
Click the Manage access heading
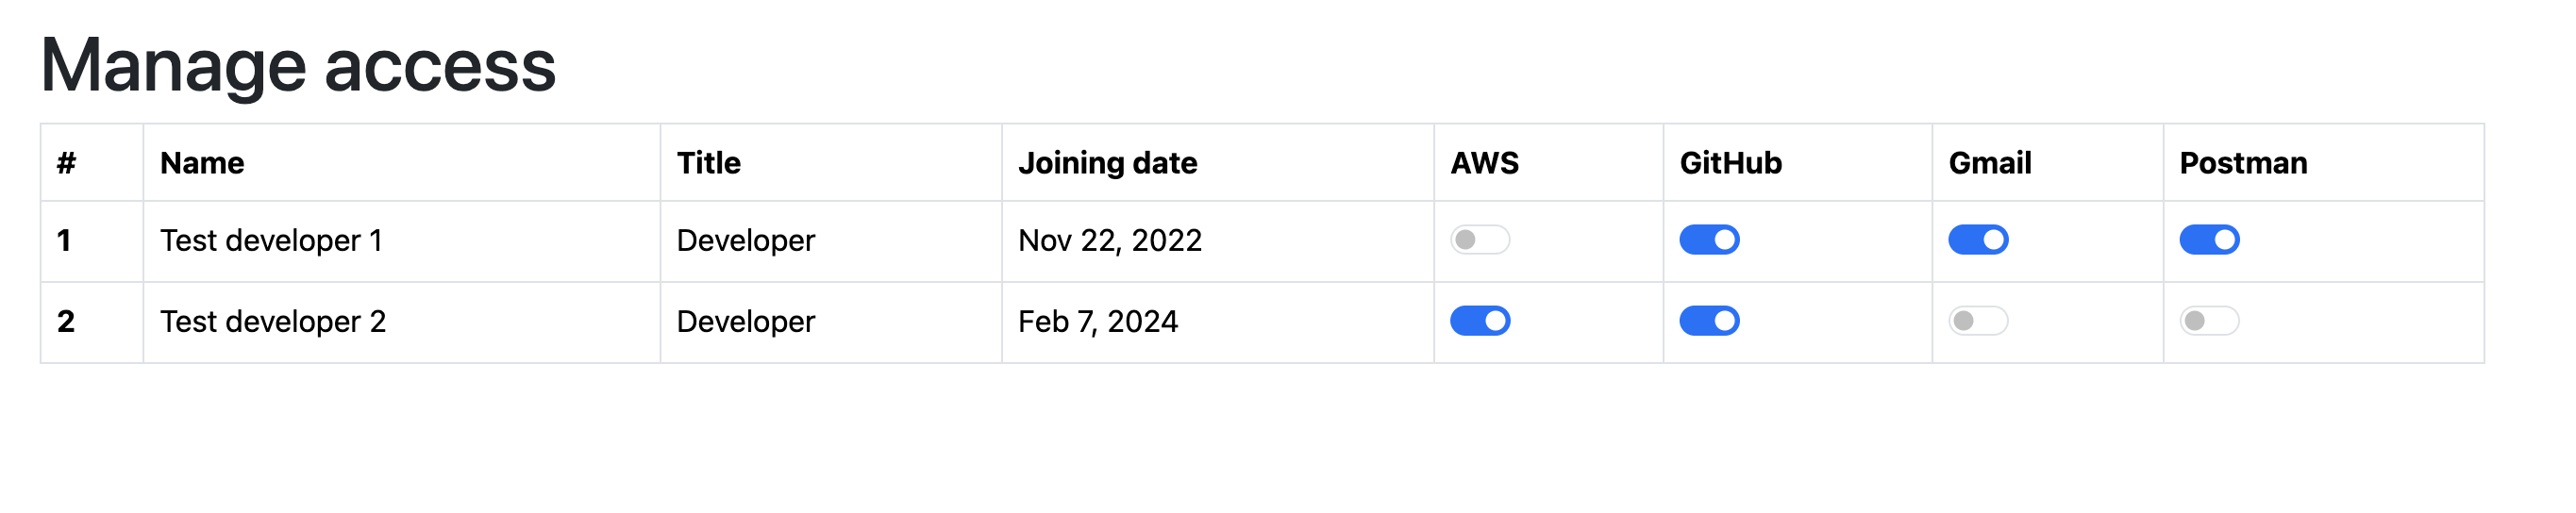click(298, 66)
